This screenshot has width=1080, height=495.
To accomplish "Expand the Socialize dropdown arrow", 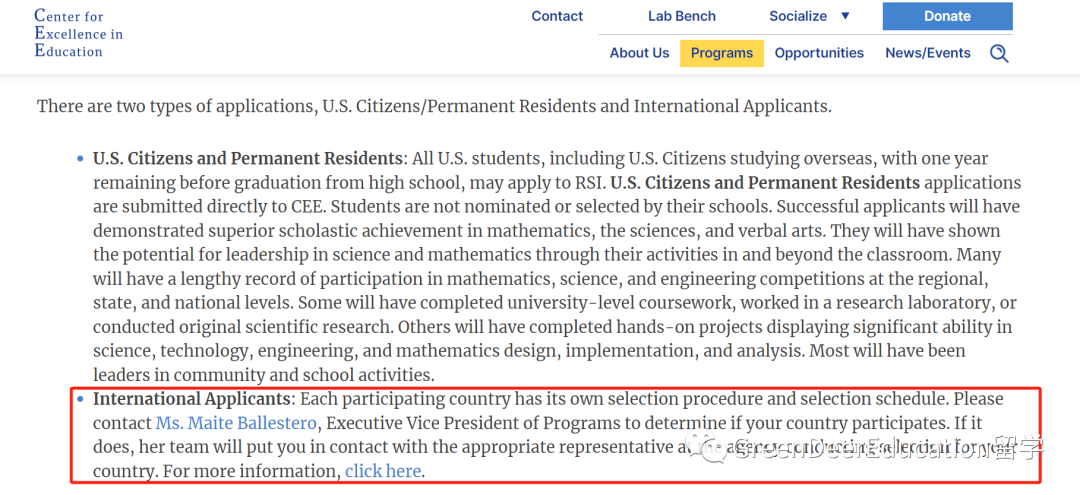I will click(845, 16).
